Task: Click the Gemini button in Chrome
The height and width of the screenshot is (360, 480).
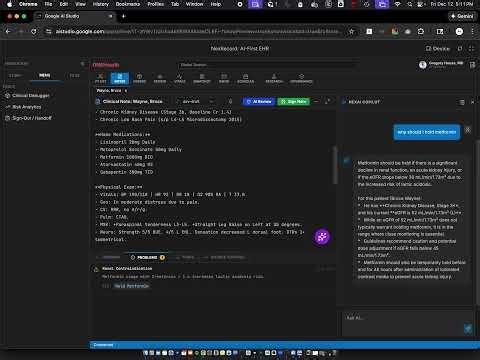Action: [x=462, y=16]
